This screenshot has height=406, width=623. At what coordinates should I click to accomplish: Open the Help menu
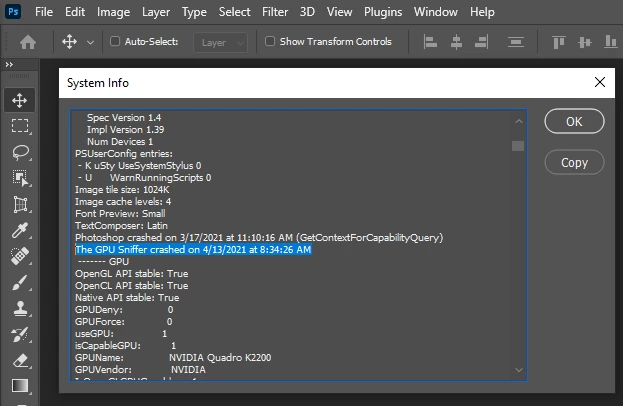(482, 12)
